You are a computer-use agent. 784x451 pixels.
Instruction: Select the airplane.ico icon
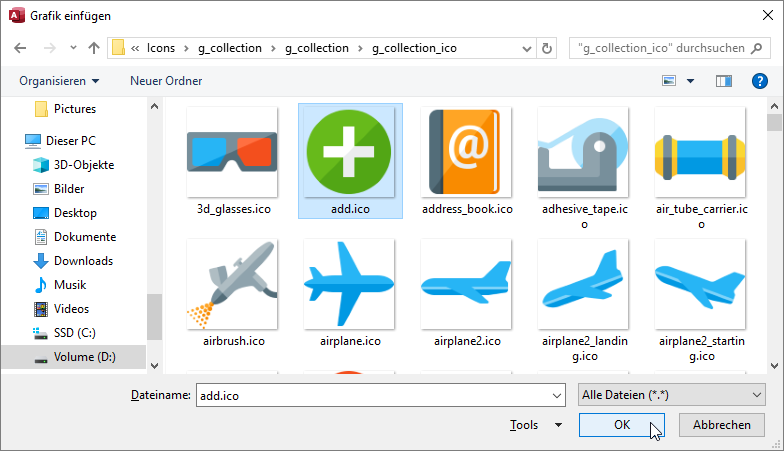(349, 284)
